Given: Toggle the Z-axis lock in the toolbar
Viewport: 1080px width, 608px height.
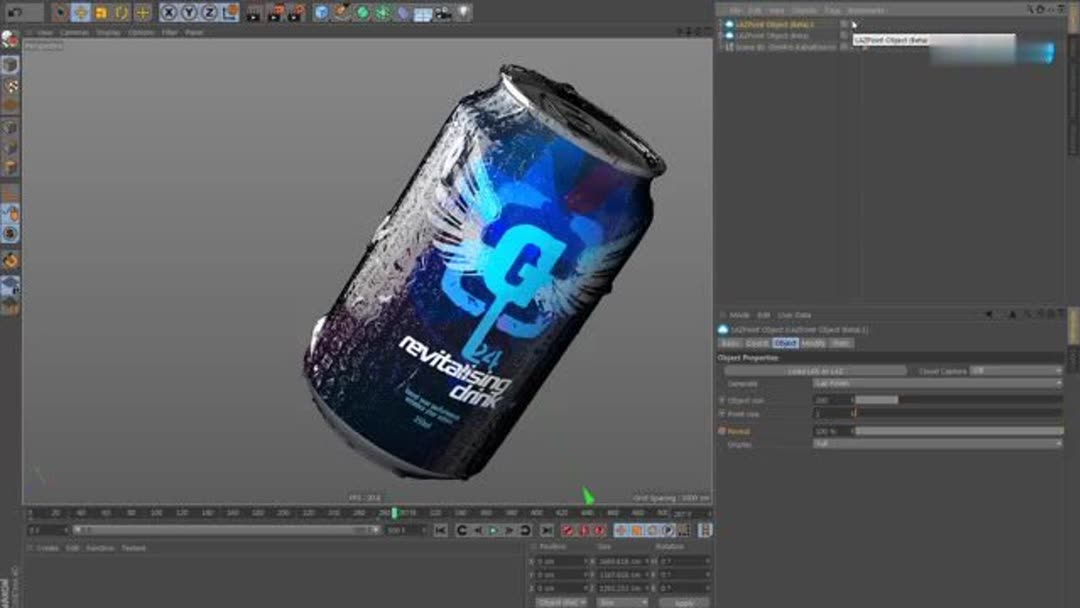Looking at the screenshot, I should tap(210, 13).
